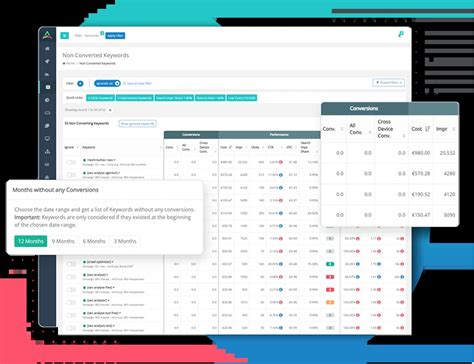Click the green quality score badge
The width and height of the screenshot is (474, 364).
(x=330, y=264)
